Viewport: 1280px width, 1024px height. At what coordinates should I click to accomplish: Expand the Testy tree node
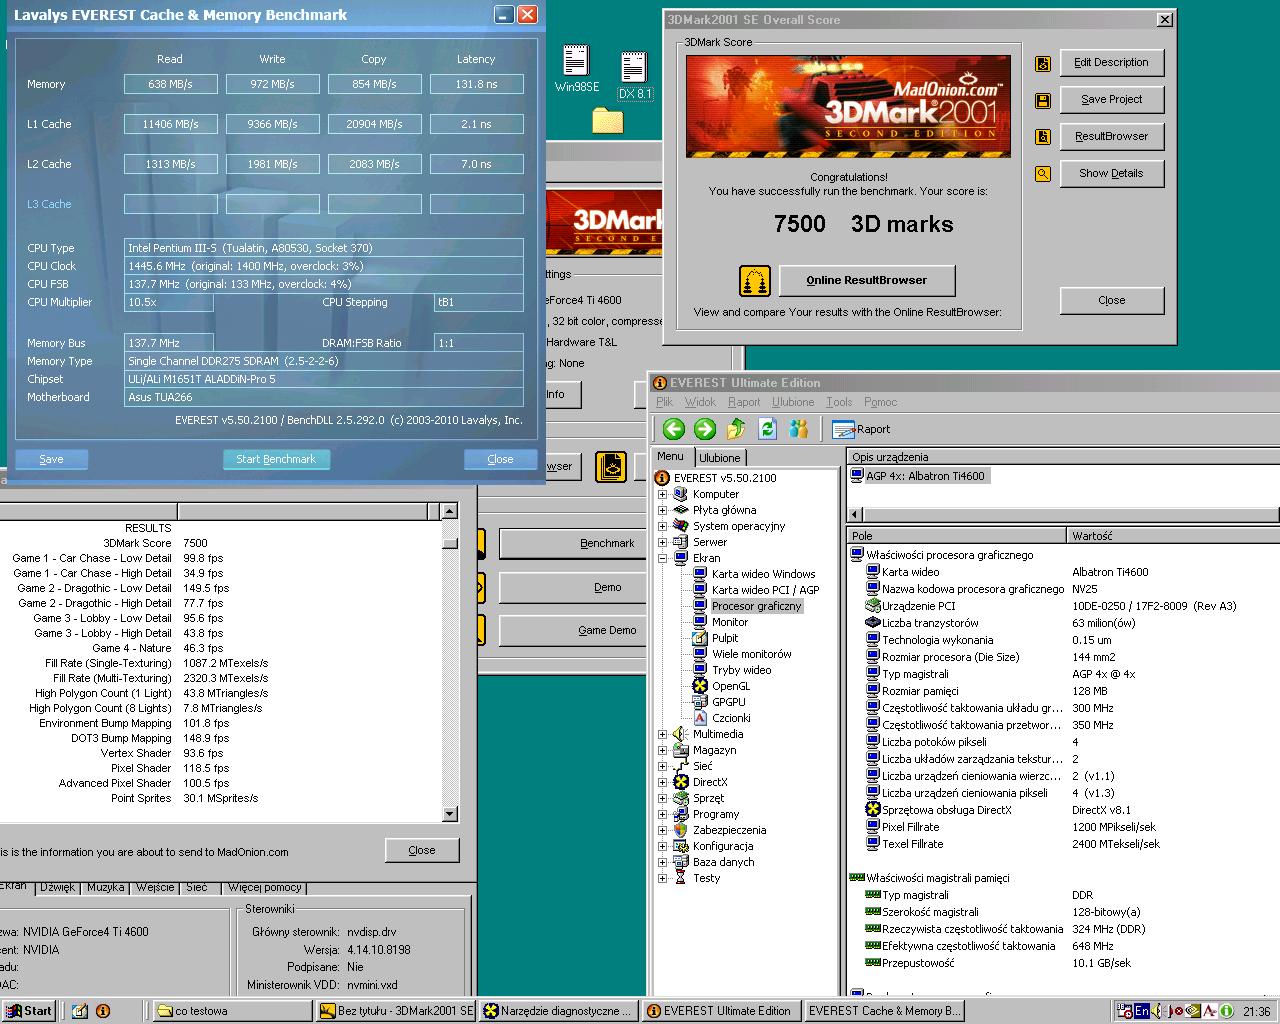662,878
